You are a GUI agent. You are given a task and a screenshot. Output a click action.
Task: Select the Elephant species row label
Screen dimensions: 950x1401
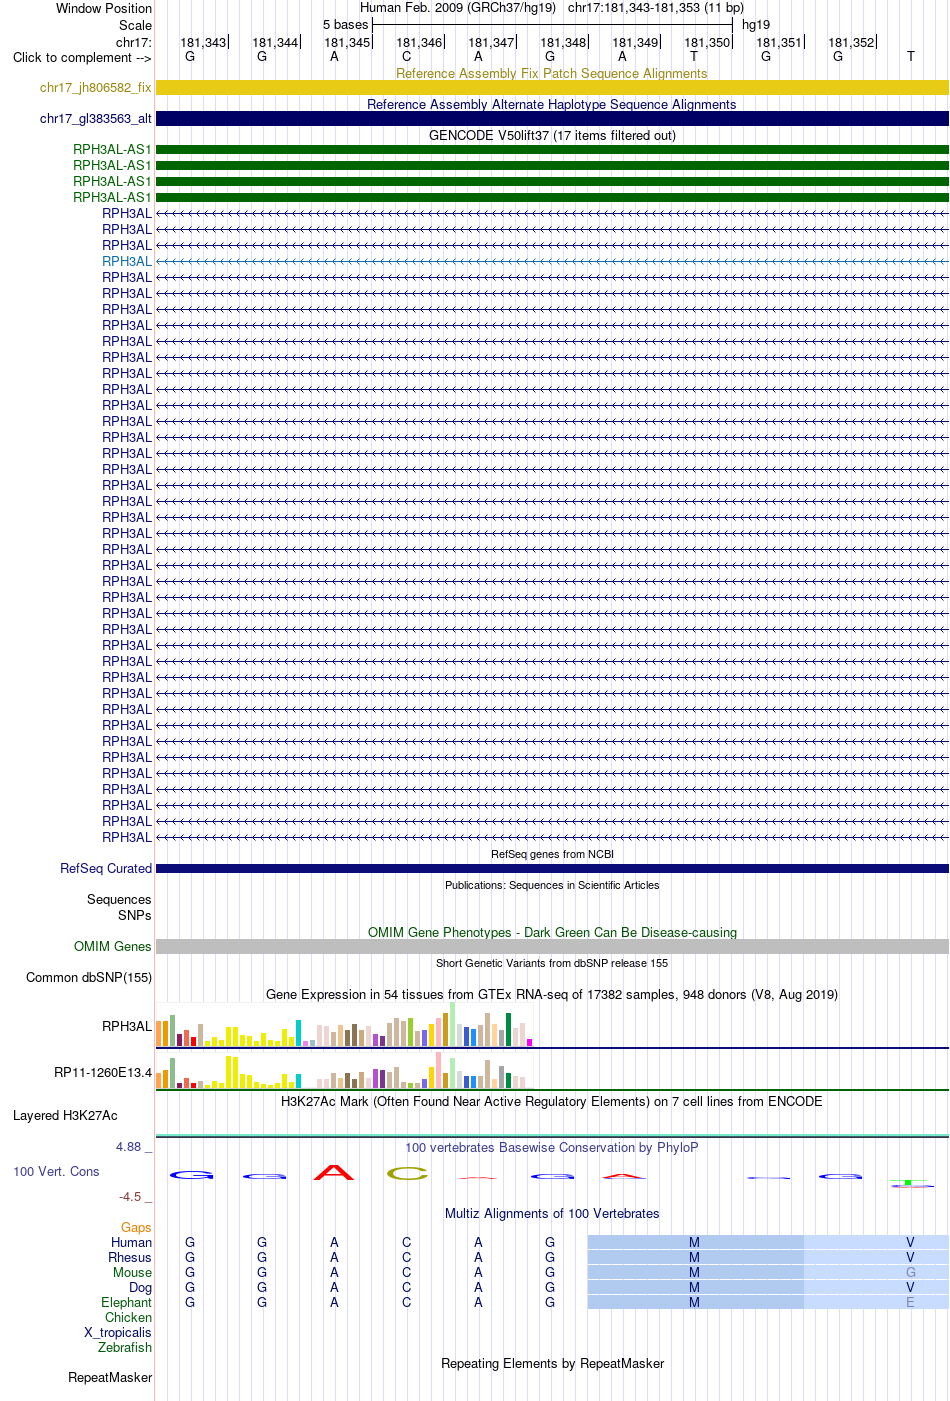(x=126, y=1302)
